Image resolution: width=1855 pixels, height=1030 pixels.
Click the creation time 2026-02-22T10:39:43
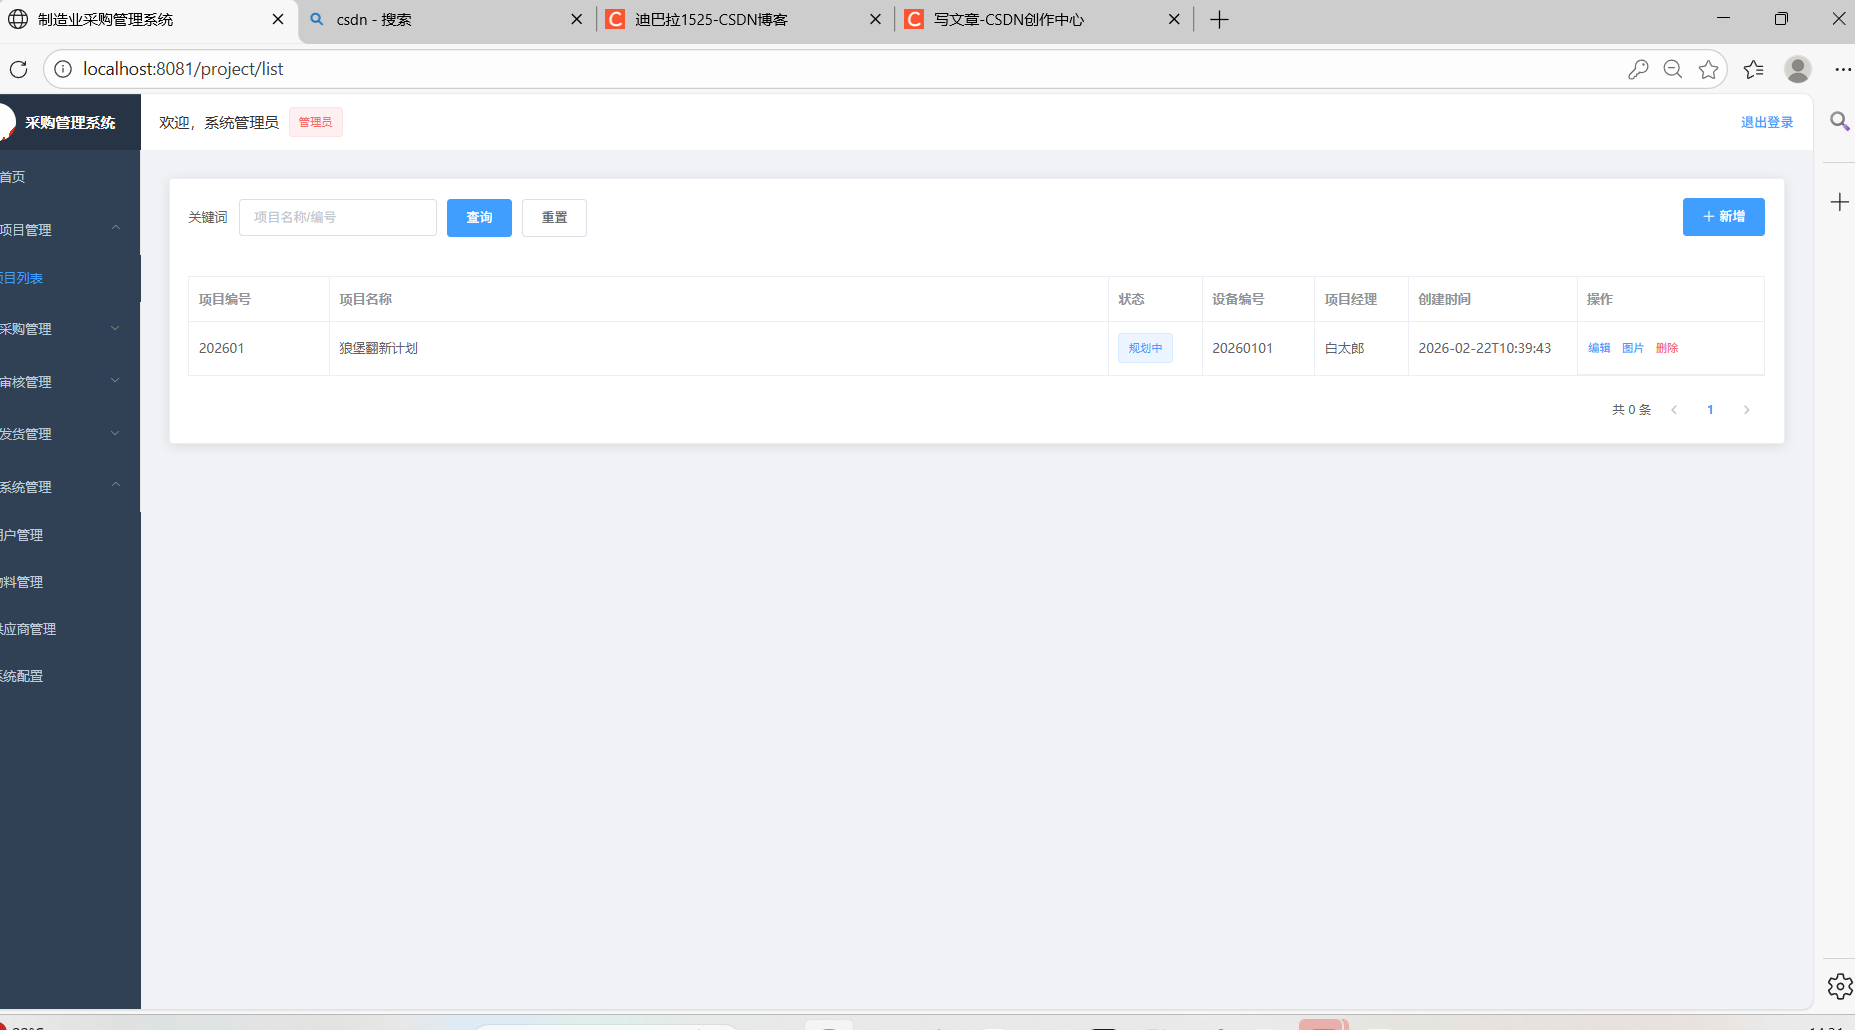click(x=1484, y=348)
